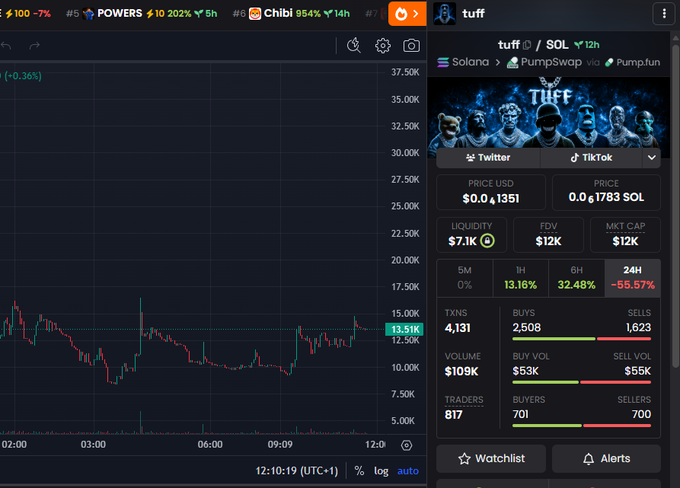680x488 pixels.
Task: Click the buy vol versus sell vol bar
Action: 582,382
